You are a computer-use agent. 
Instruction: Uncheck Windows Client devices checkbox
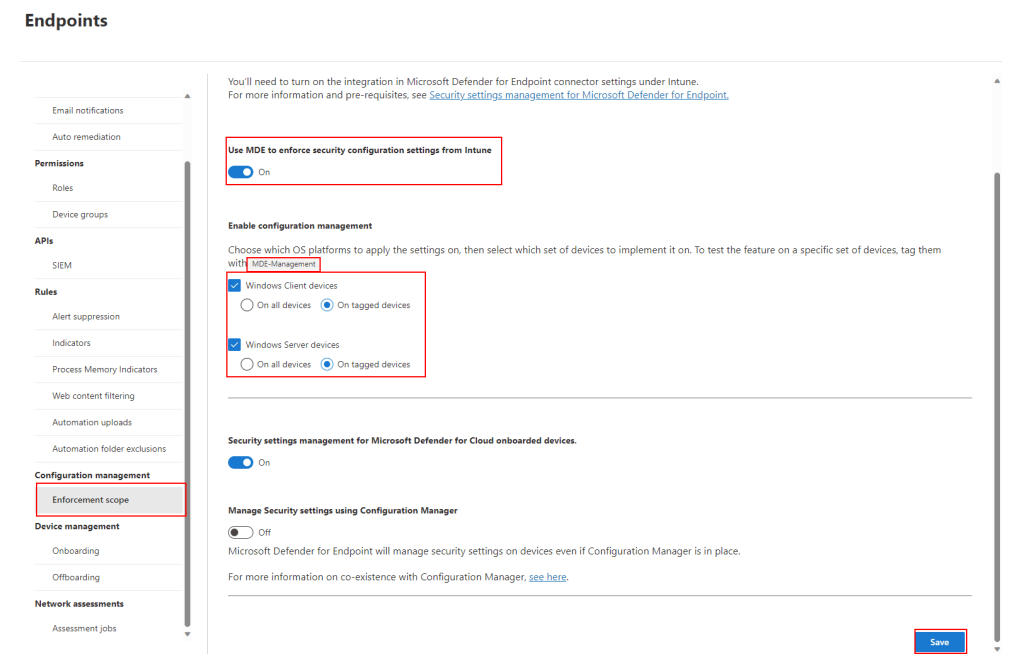point(235,286)
